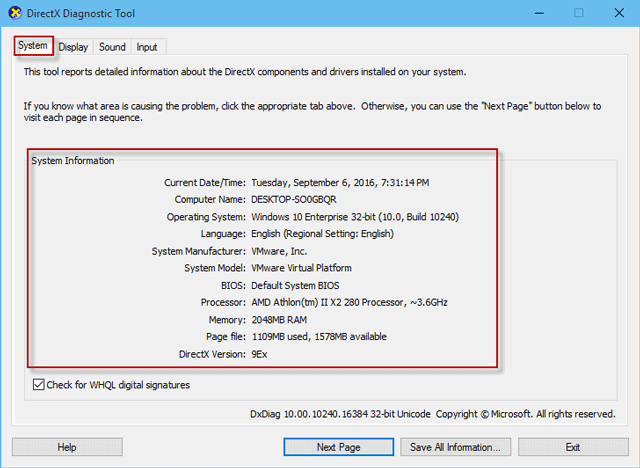Click '1109MB used, 1578MB available' value

[x=319, y=337]
